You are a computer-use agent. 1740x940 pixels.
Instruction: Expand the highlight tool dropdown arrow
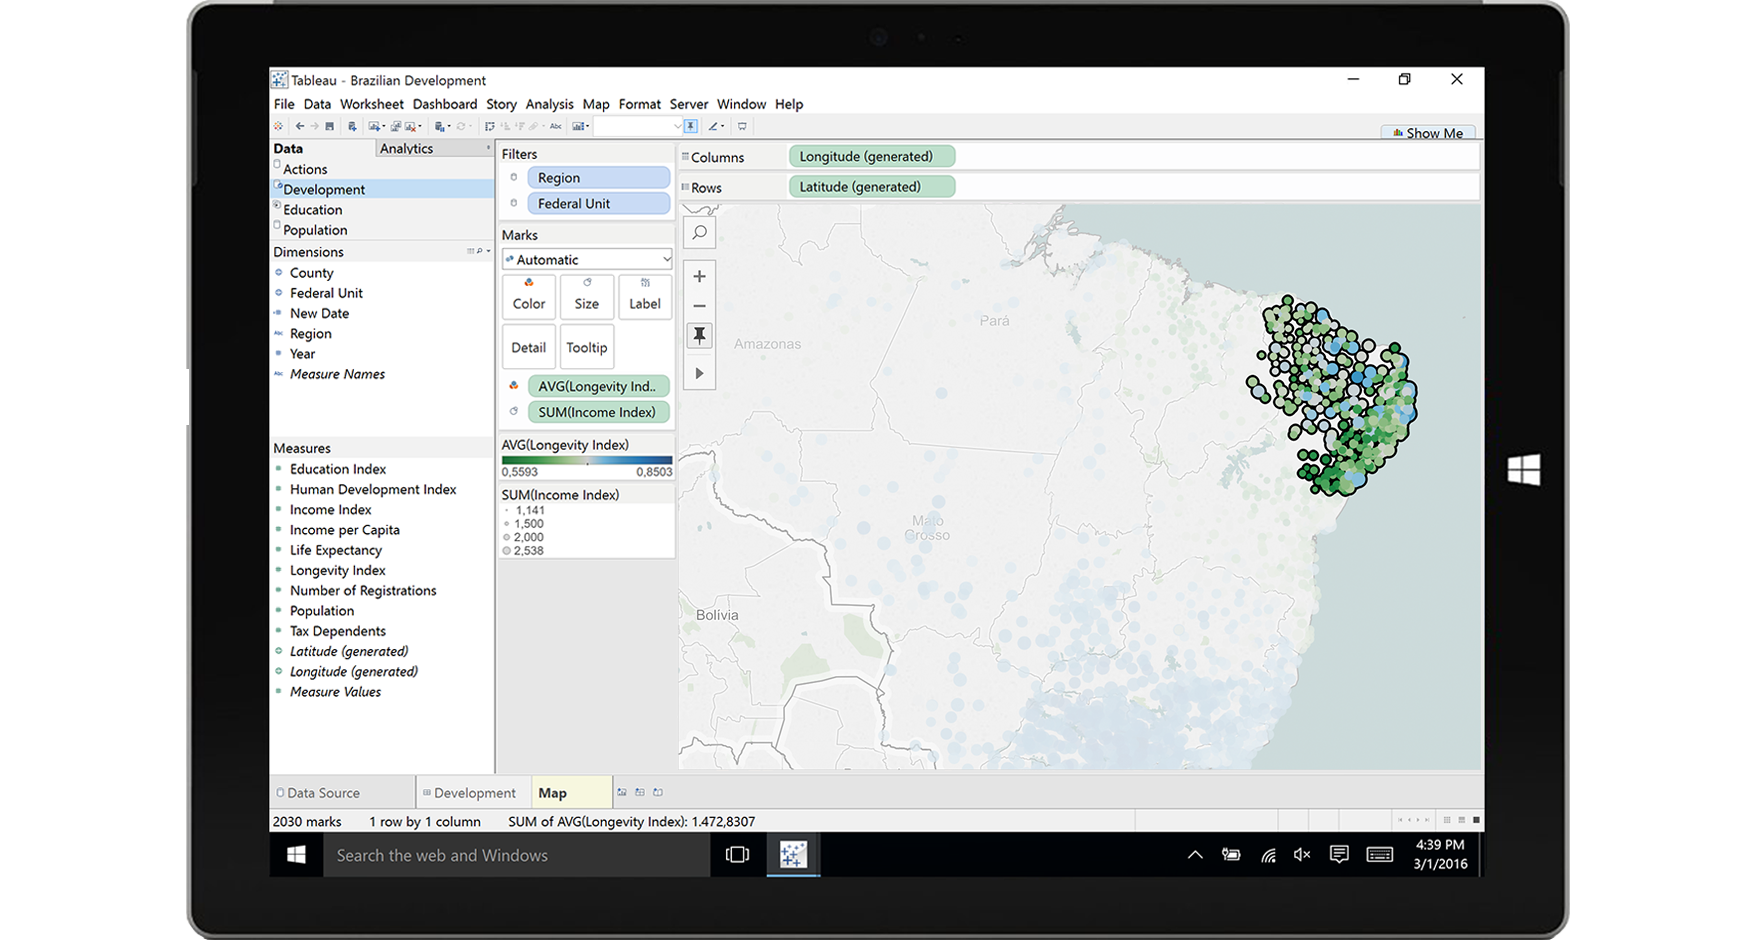click(723, 126)
